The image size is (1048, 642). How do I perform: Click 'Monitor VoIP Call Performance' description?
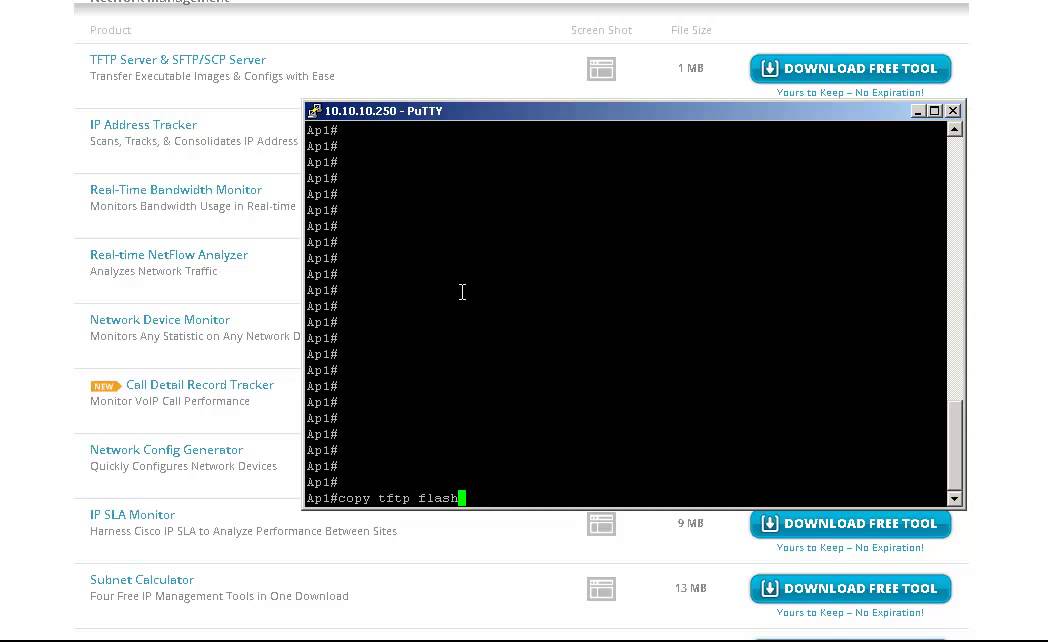170,401
